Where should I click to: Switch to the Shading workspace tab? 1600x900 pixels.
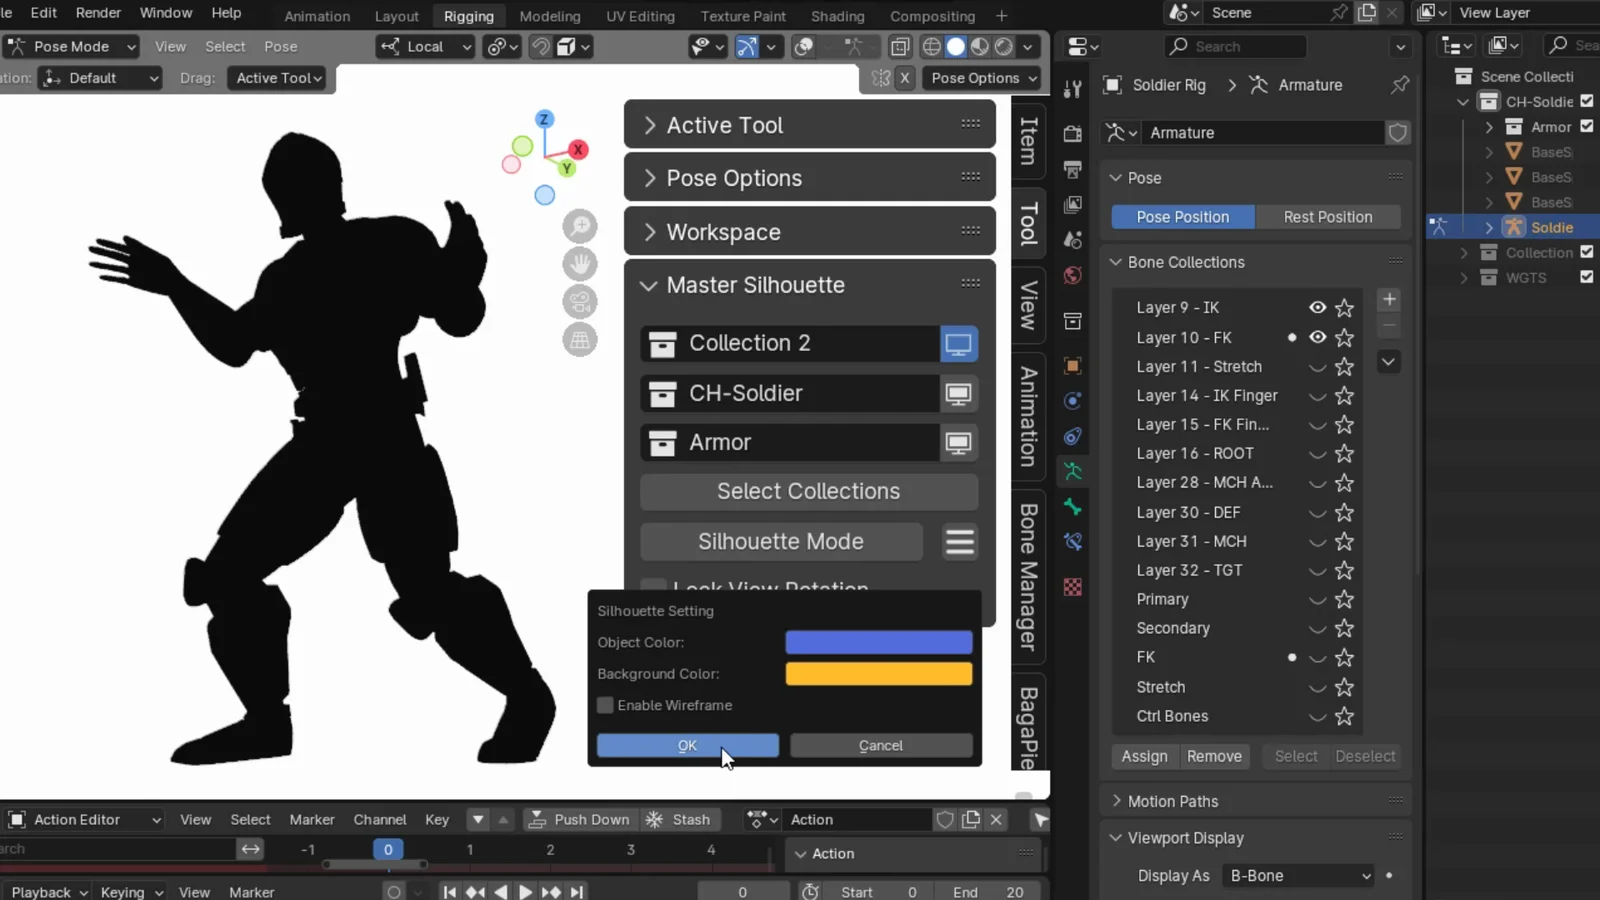(x=837, y=16)
